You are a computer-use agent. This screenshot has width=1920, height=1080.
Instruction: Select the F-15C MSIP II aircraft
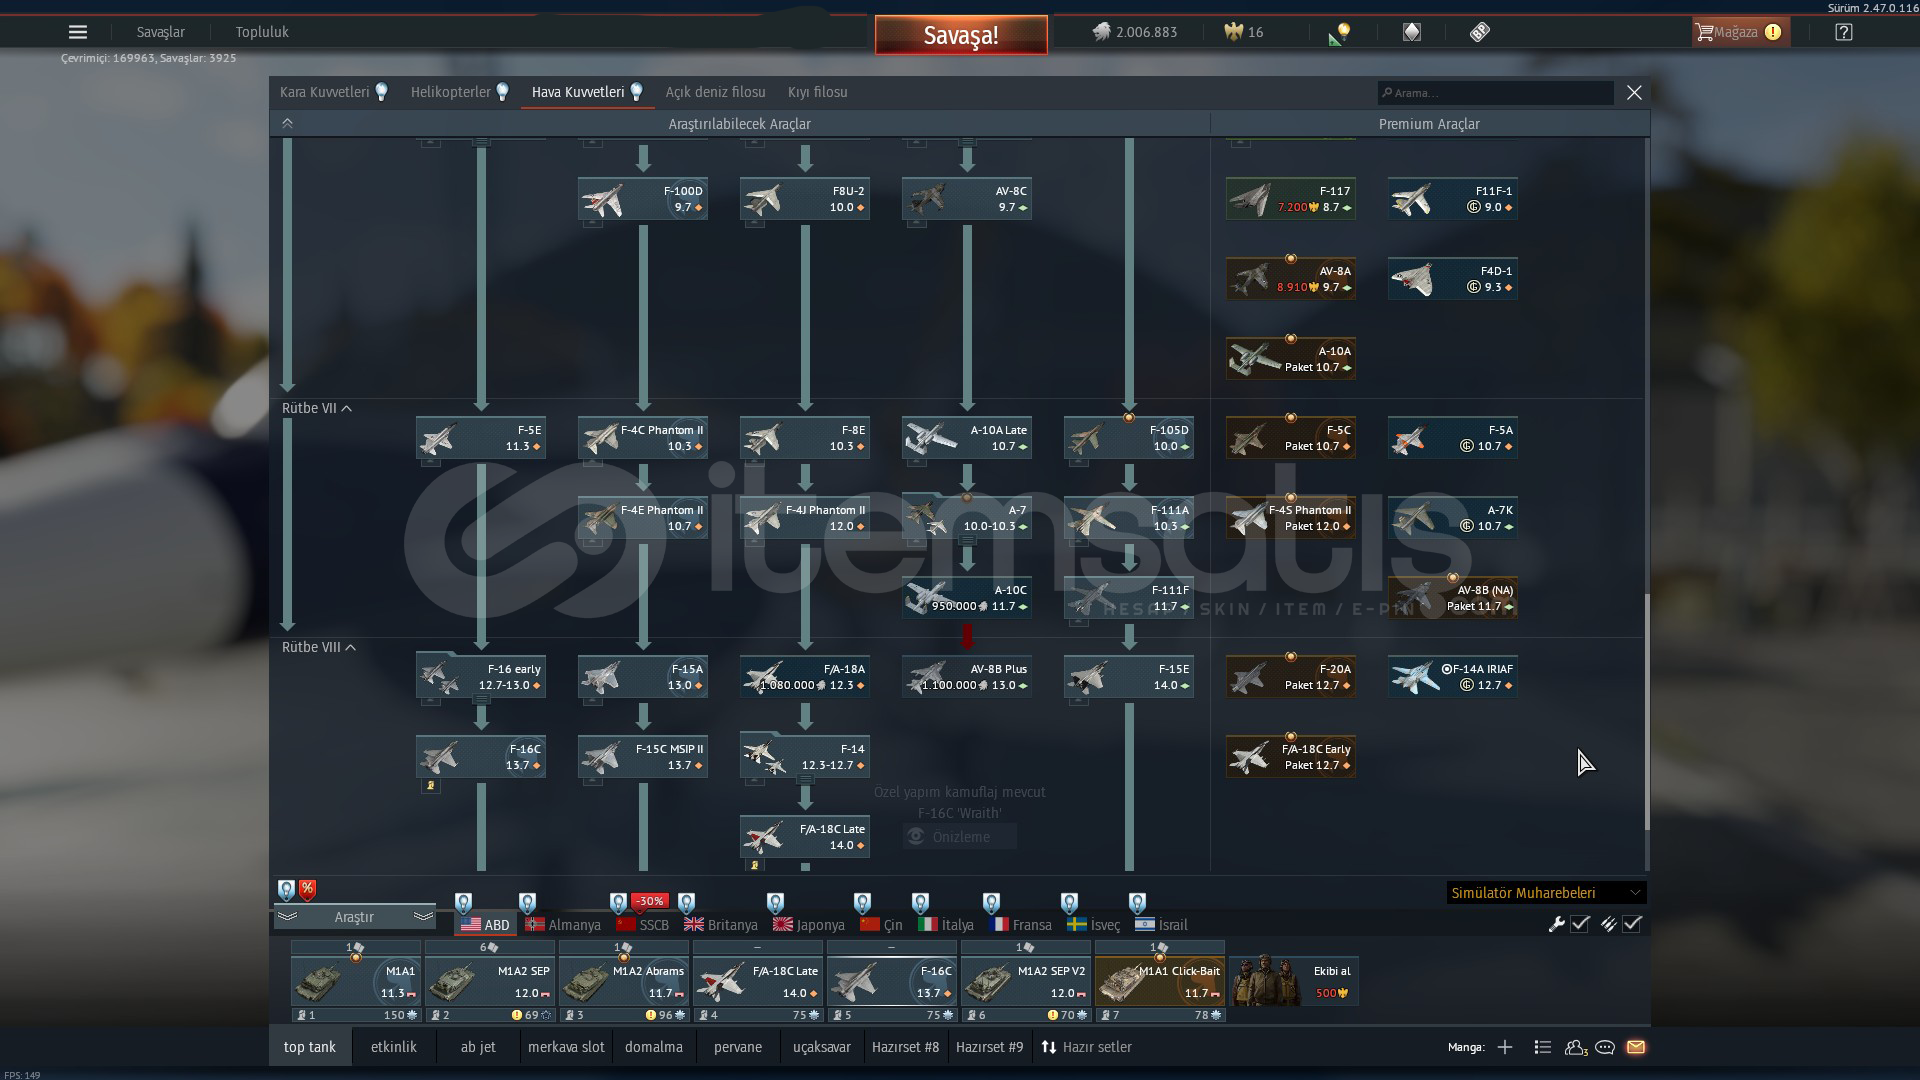(x=643, y=757)
